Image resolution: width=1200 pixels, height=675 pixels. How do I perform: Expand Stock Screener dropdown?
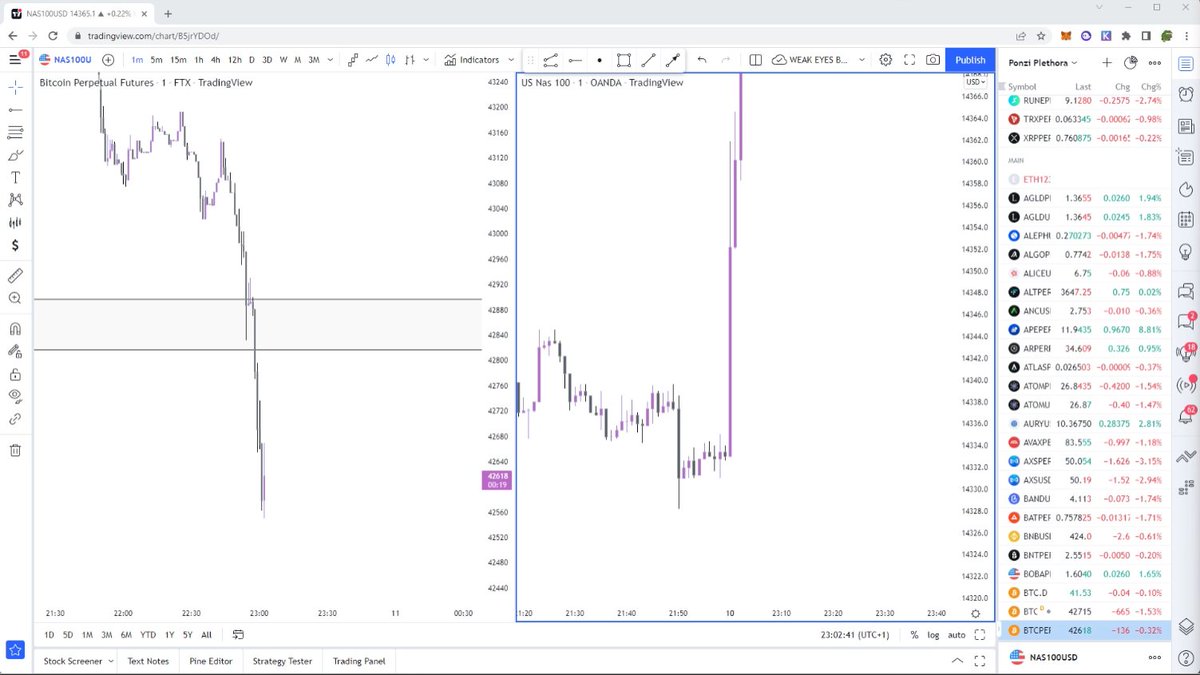(x=109, y=661)
